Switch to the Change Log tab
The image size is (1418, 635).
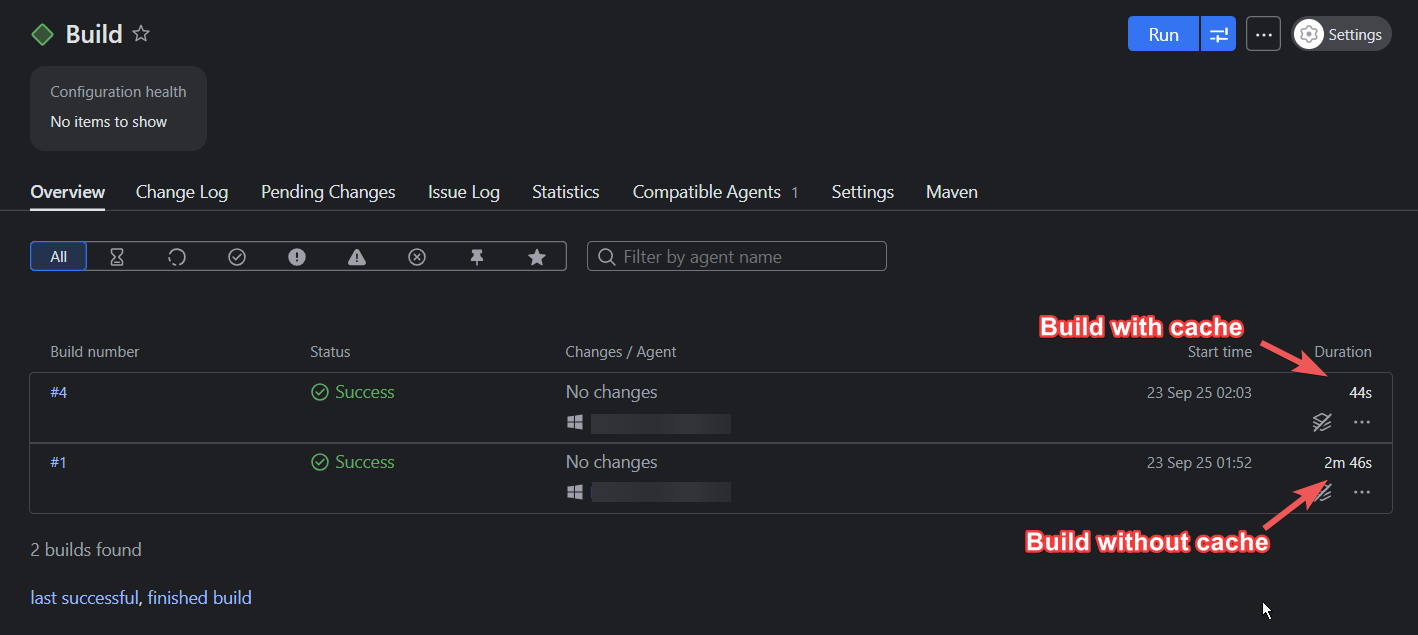click(x=182, y=192)
